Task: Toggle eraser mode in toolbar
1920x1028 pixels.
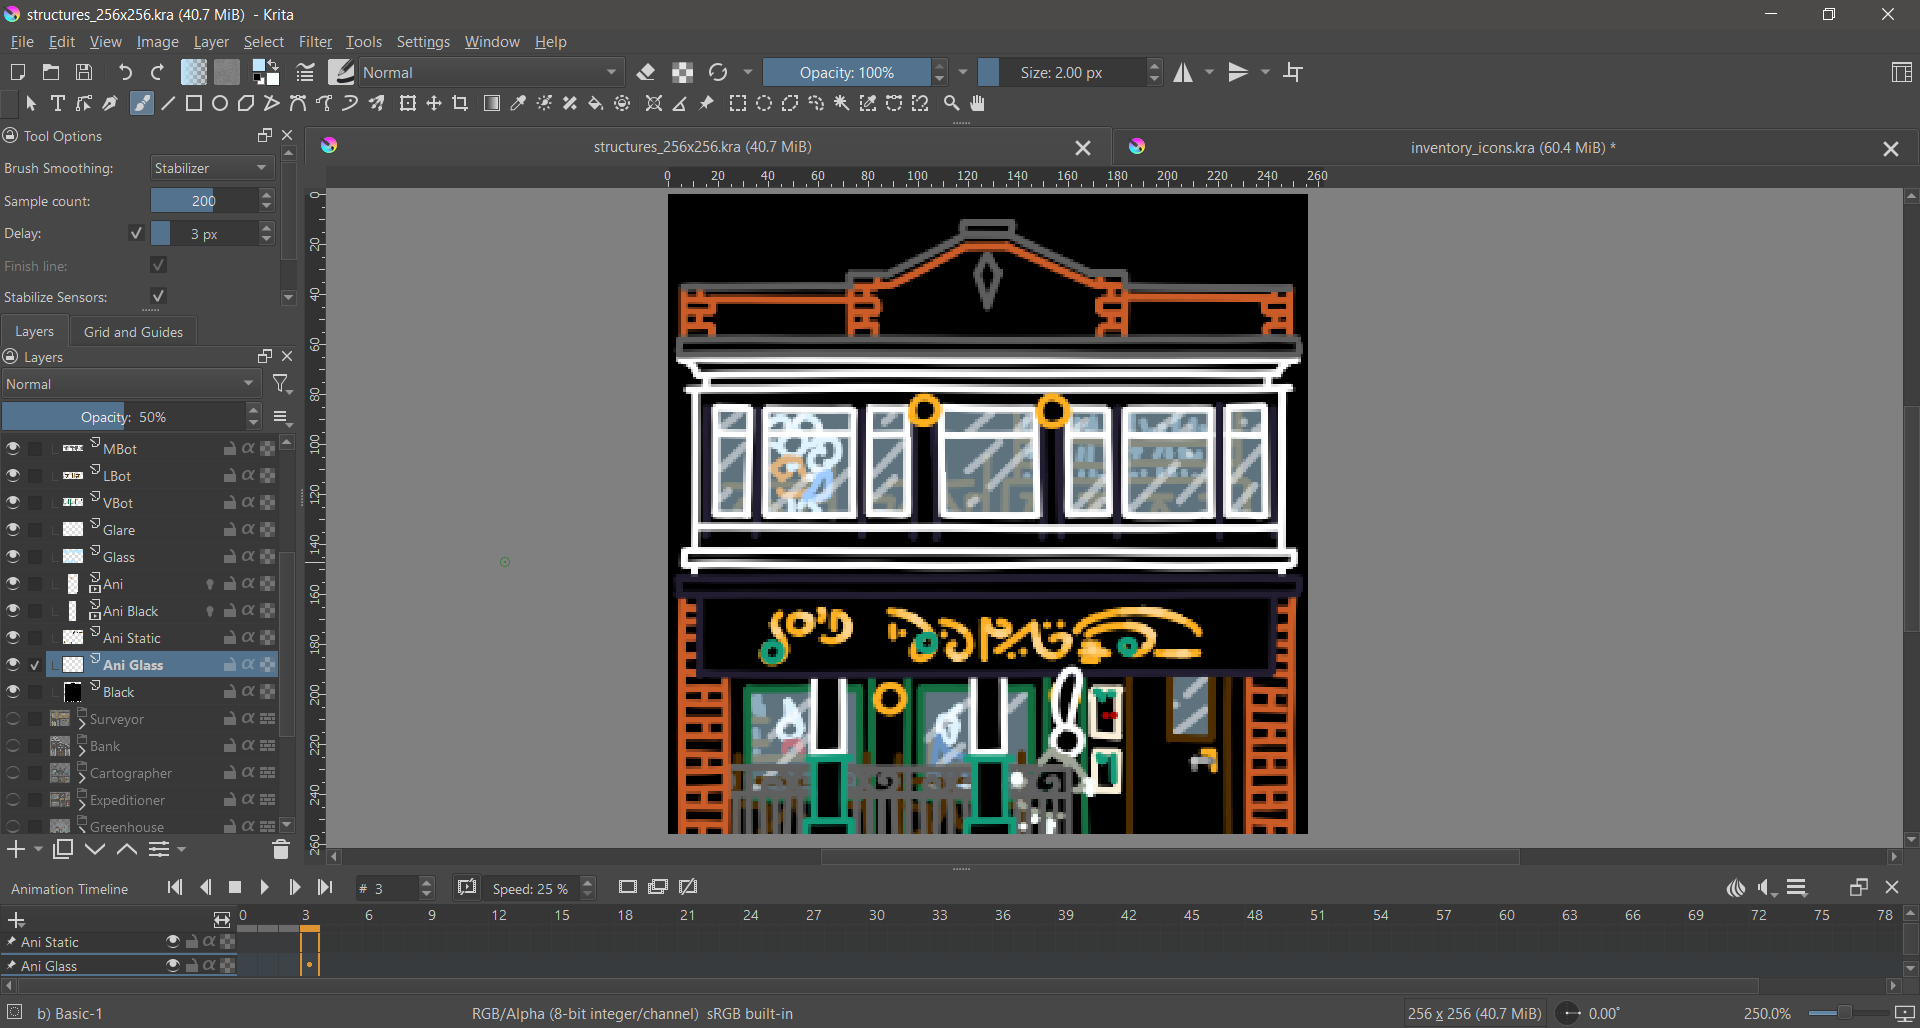Action: [646, 72]
